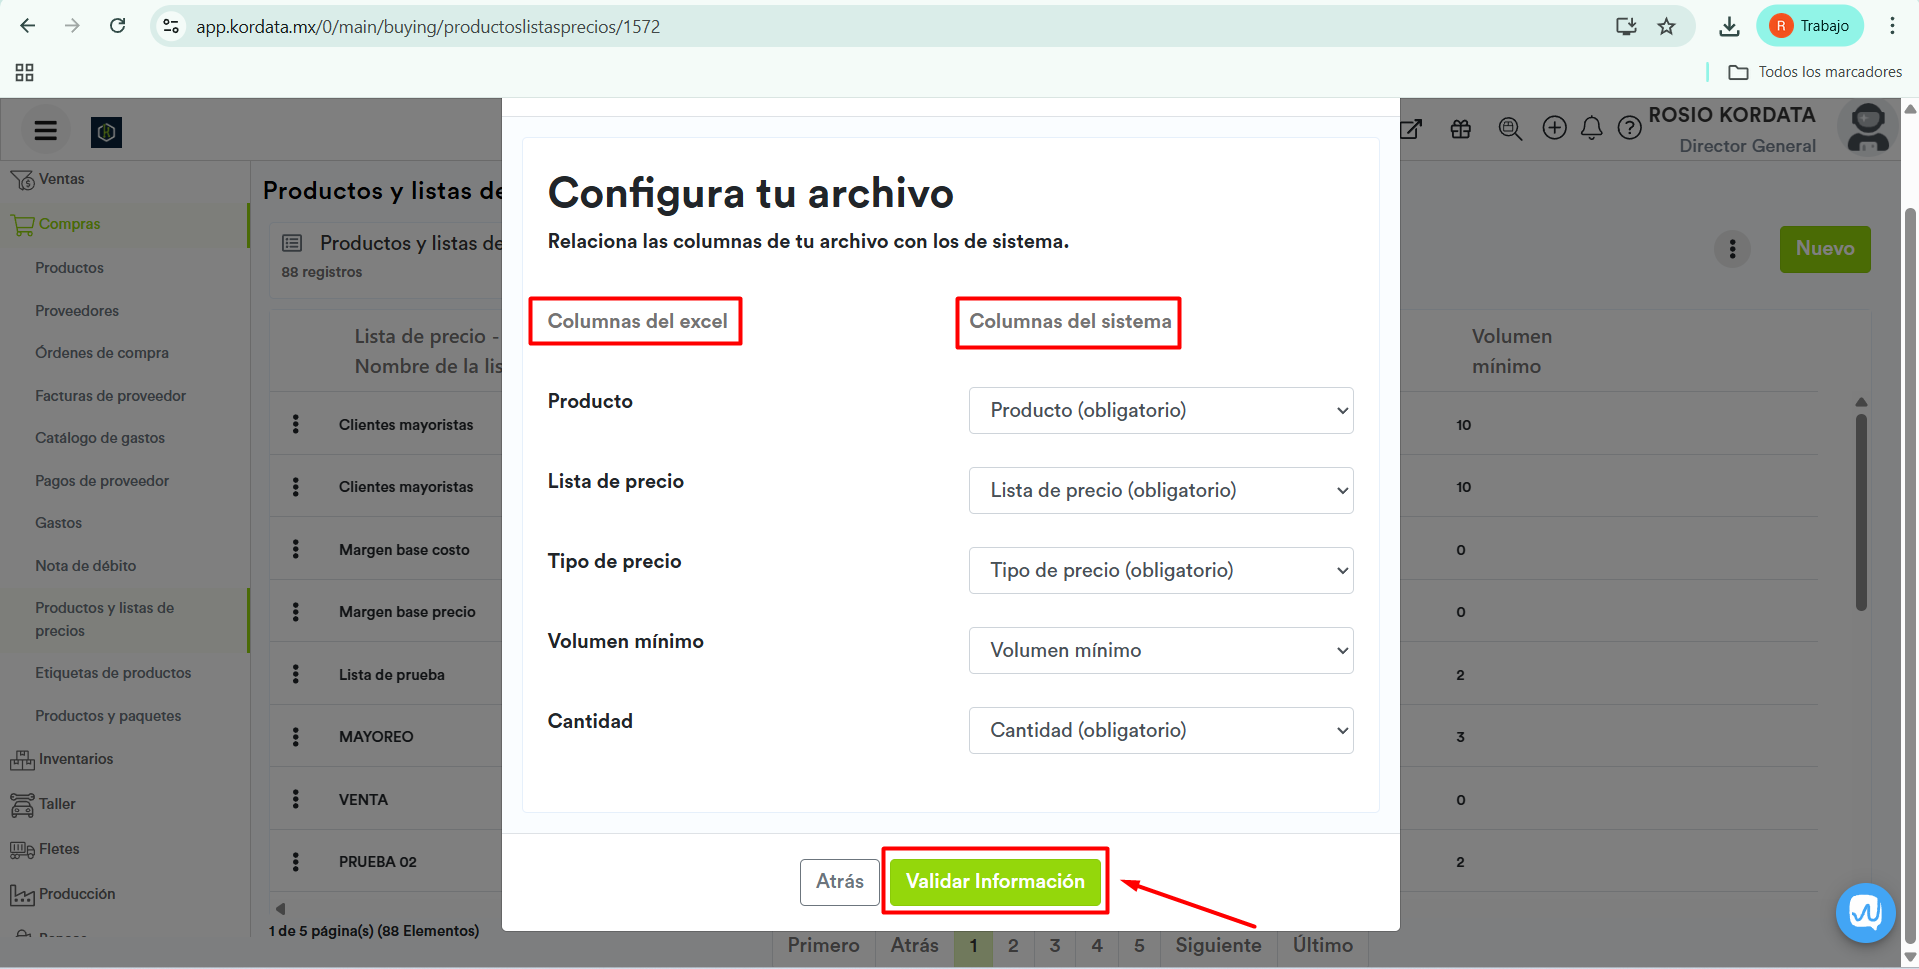The image size is (1919, 969).
Task: Open the hamburger menu icon
Action: click(x=46, y=131)
